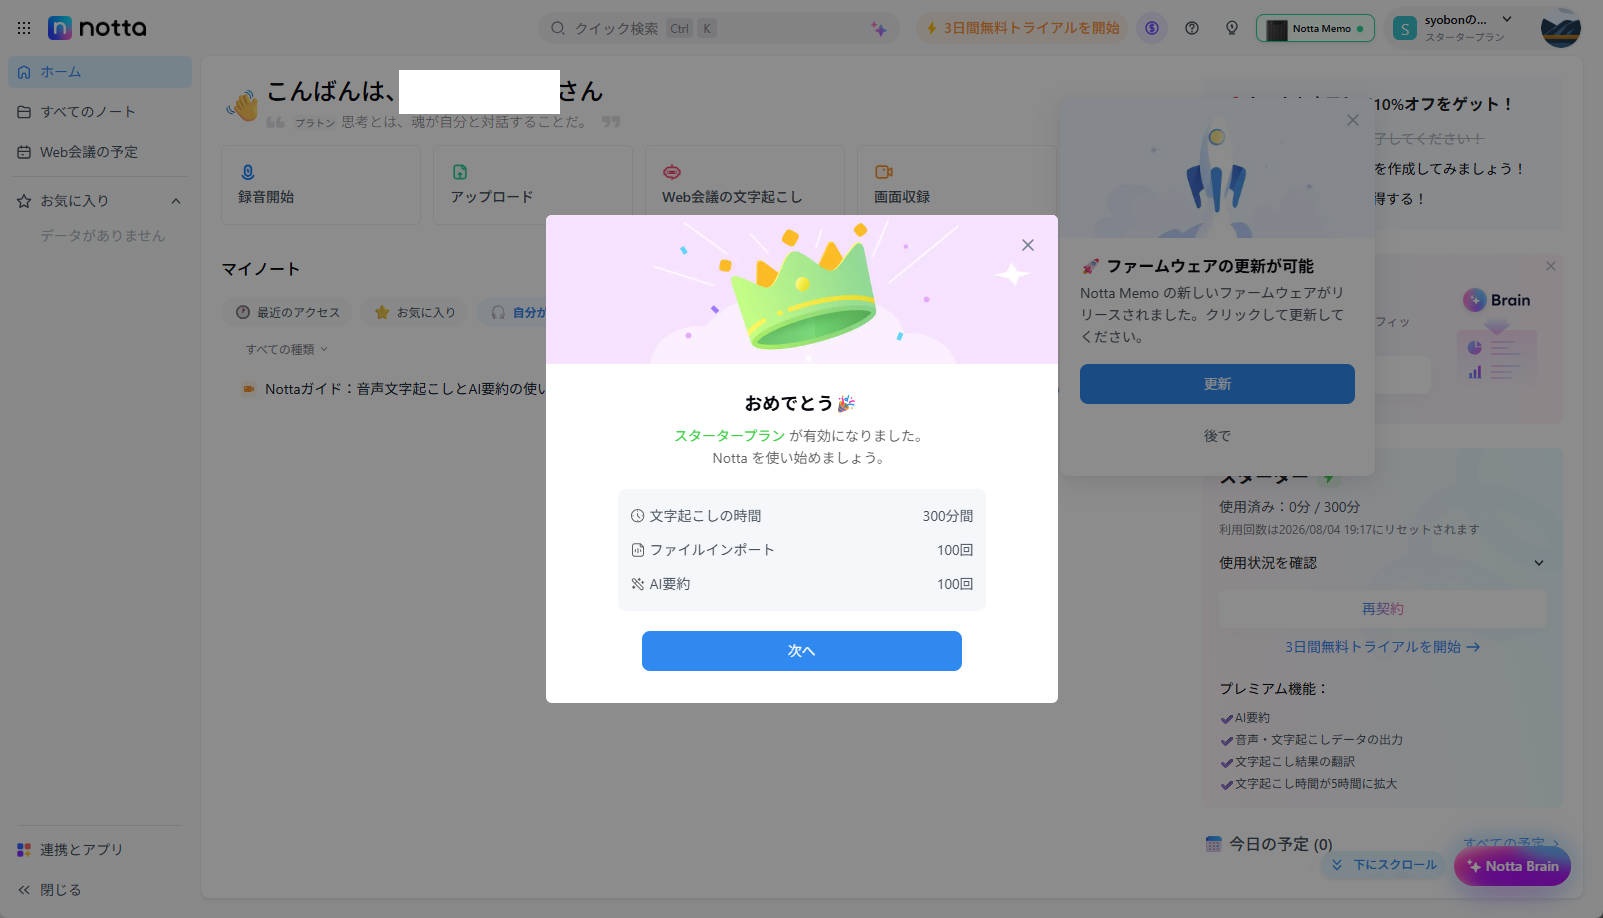Open 連携とアプリ in sidebar
Image resolution: width=1603 pixels, height=918 pixels.
pyautogui.click(x=100, y=850)
